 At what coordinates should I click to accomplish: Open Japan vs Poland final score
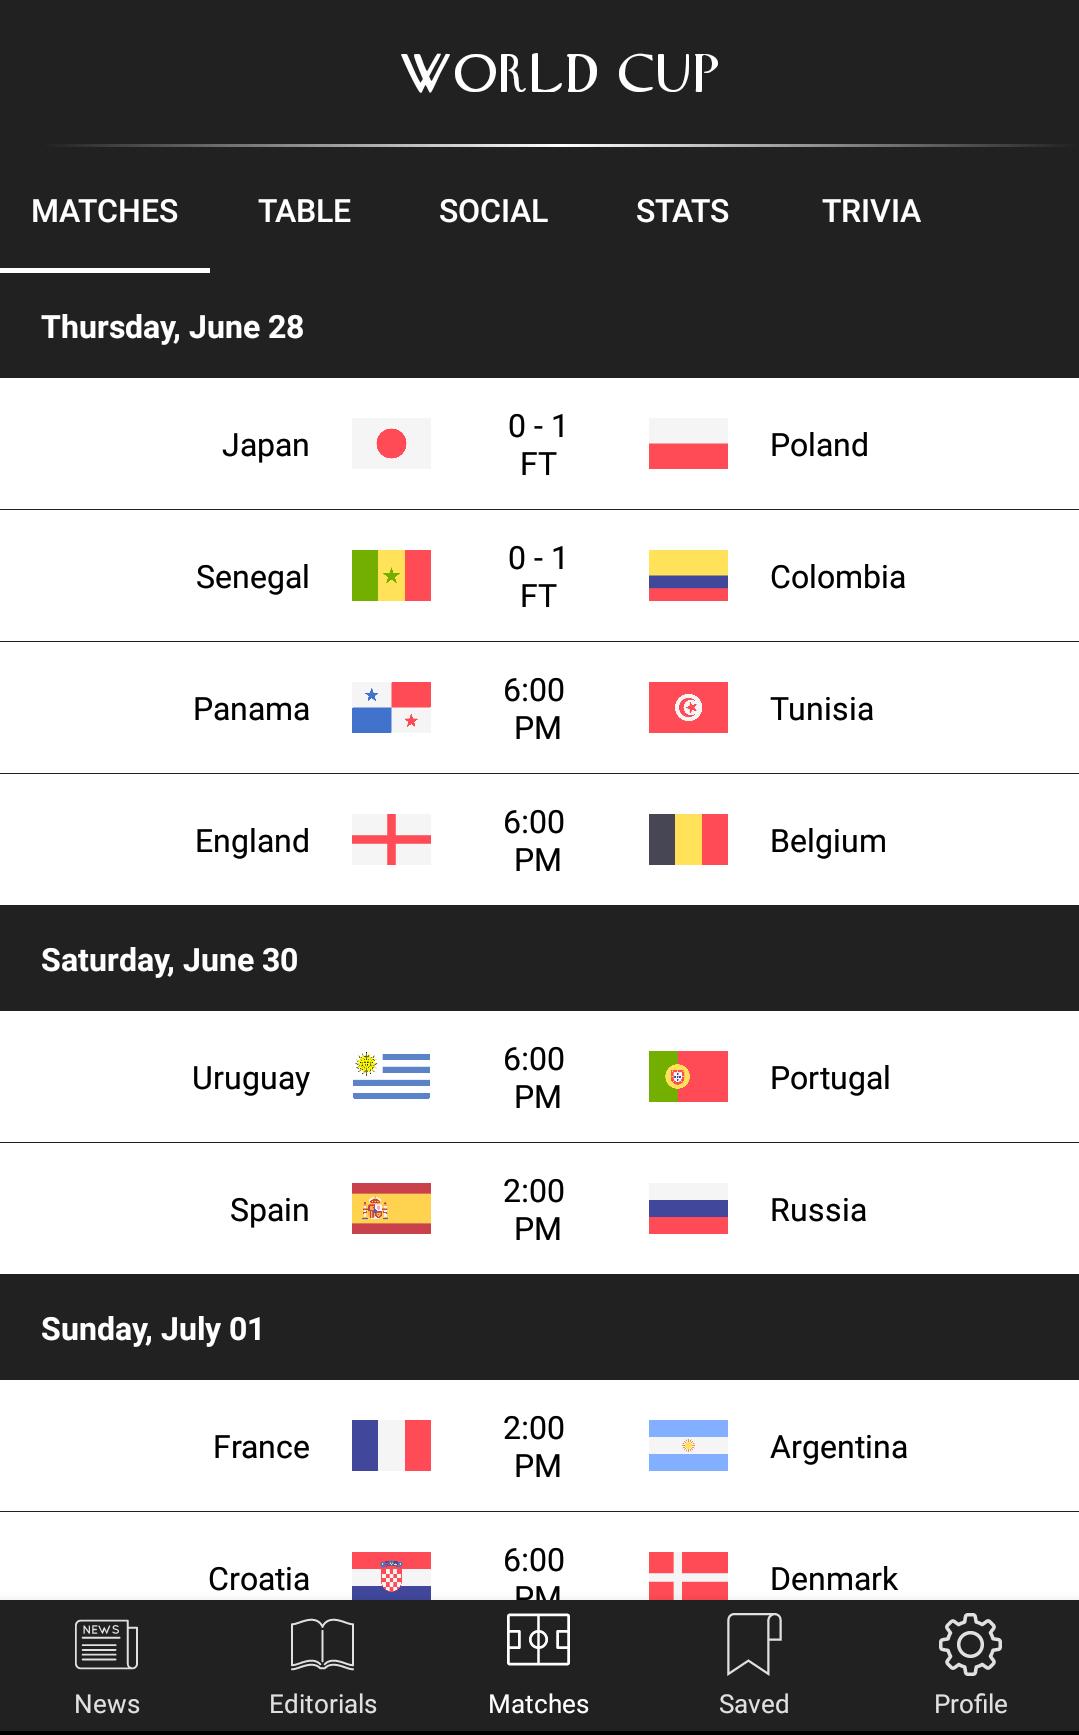coord(538,445)
